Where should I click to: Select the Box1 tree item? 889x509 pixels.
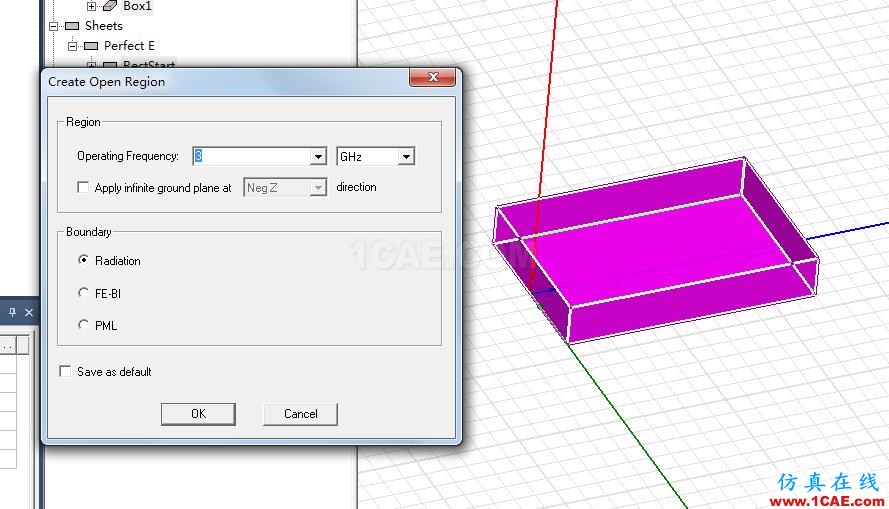click(137, 6)
